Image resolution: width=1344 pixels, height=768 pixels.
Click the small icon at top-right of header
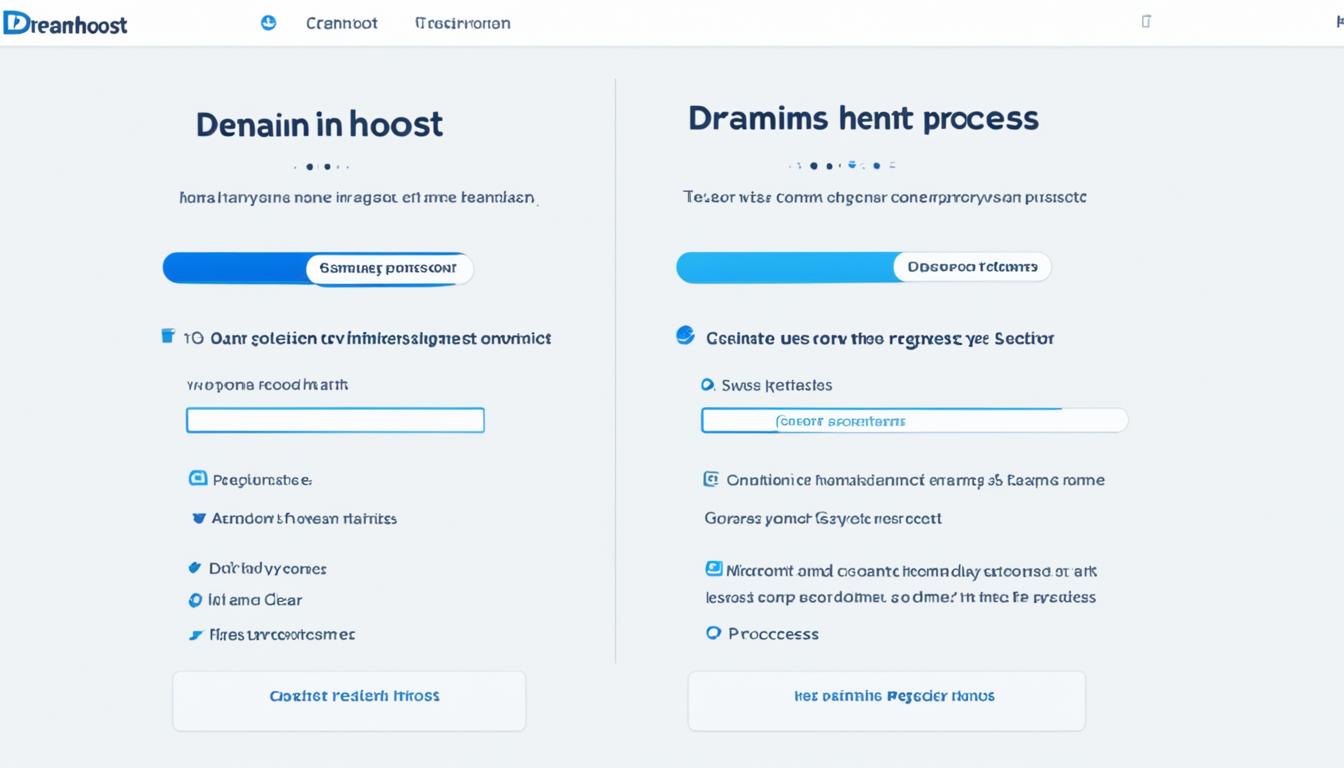point(1146,21)
